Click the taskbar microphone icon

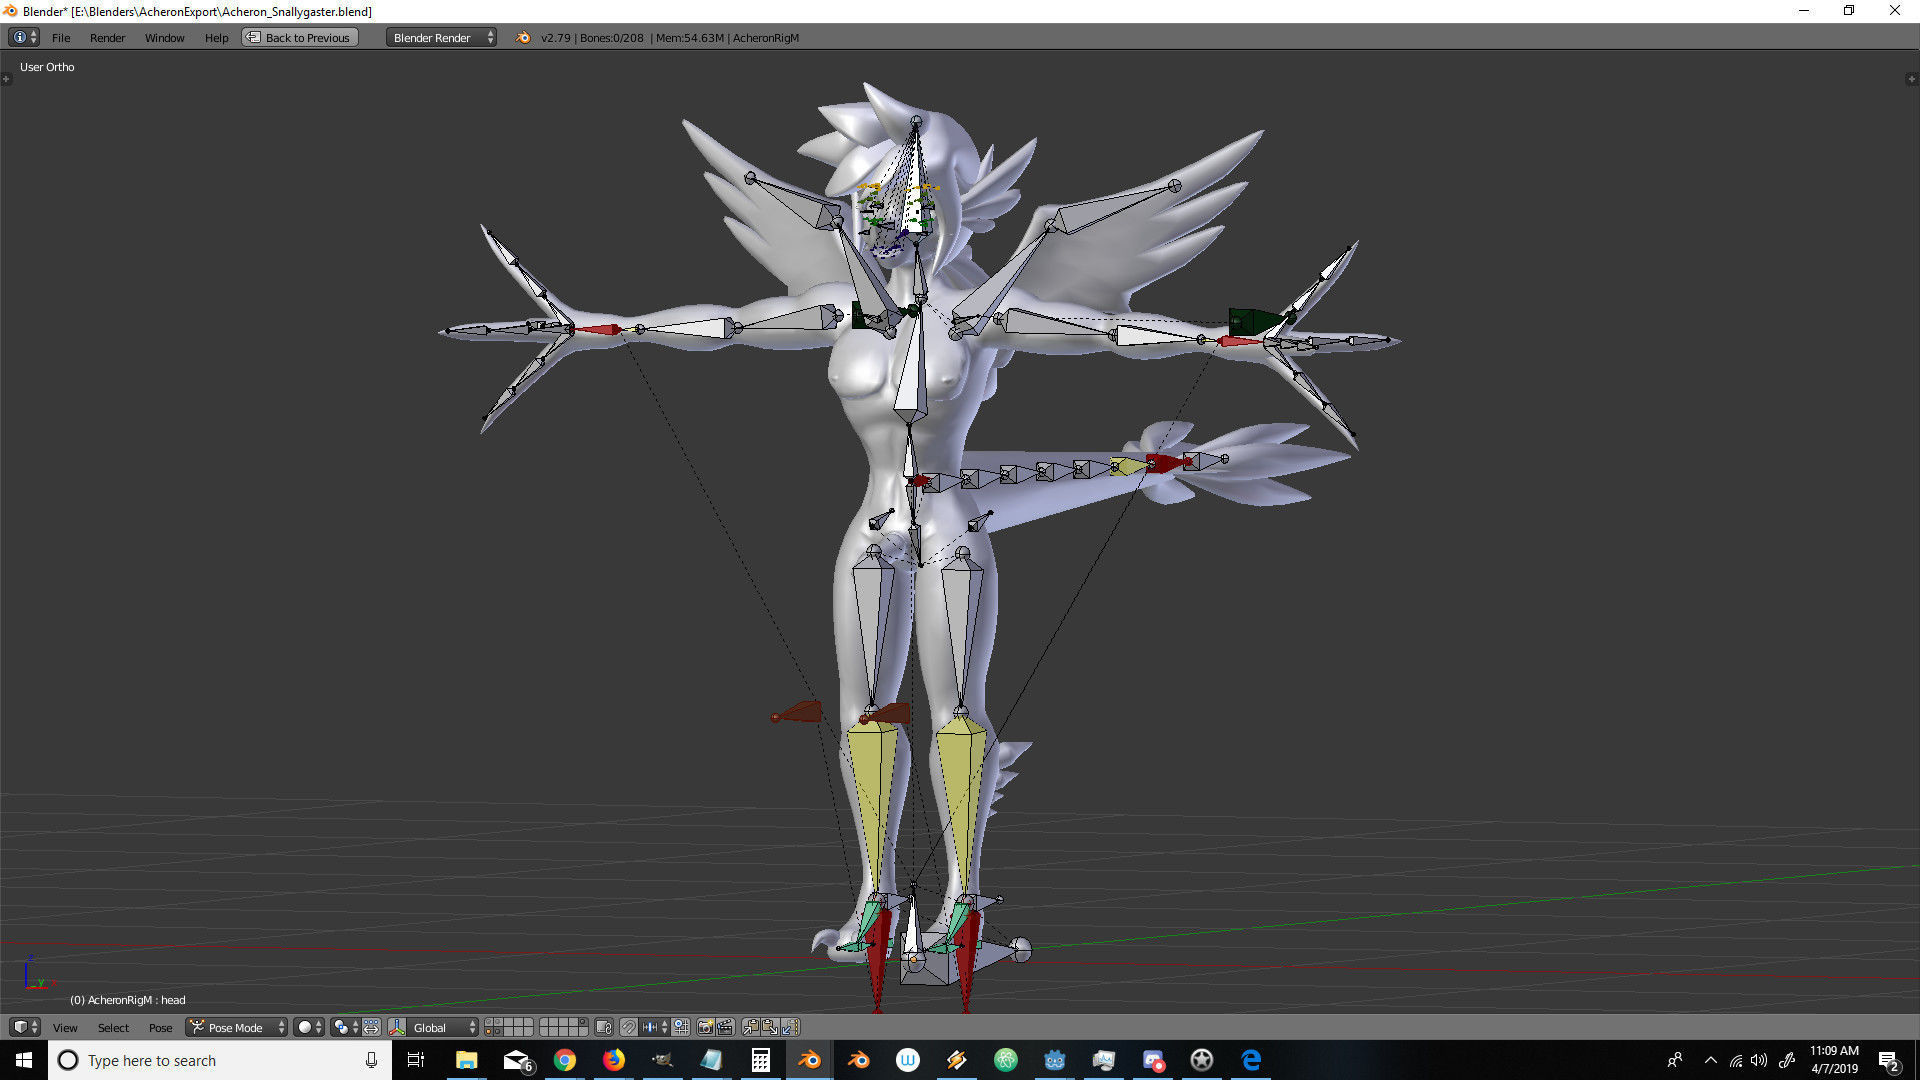(371, 1060)
